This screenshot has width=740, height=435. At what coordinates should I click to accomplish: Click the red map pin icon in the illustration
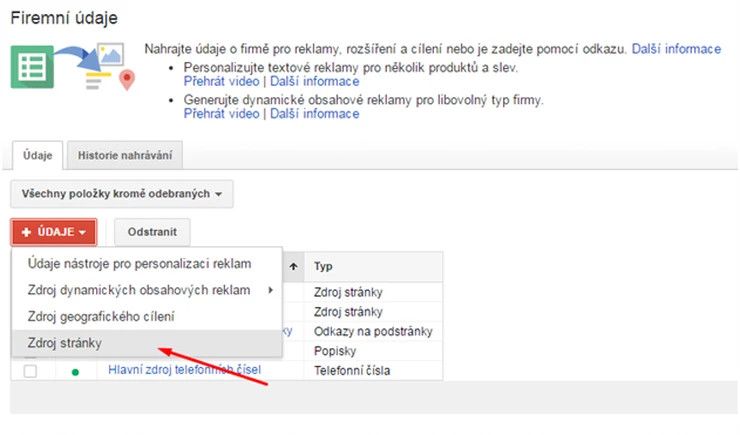click(x=126, y=80)
